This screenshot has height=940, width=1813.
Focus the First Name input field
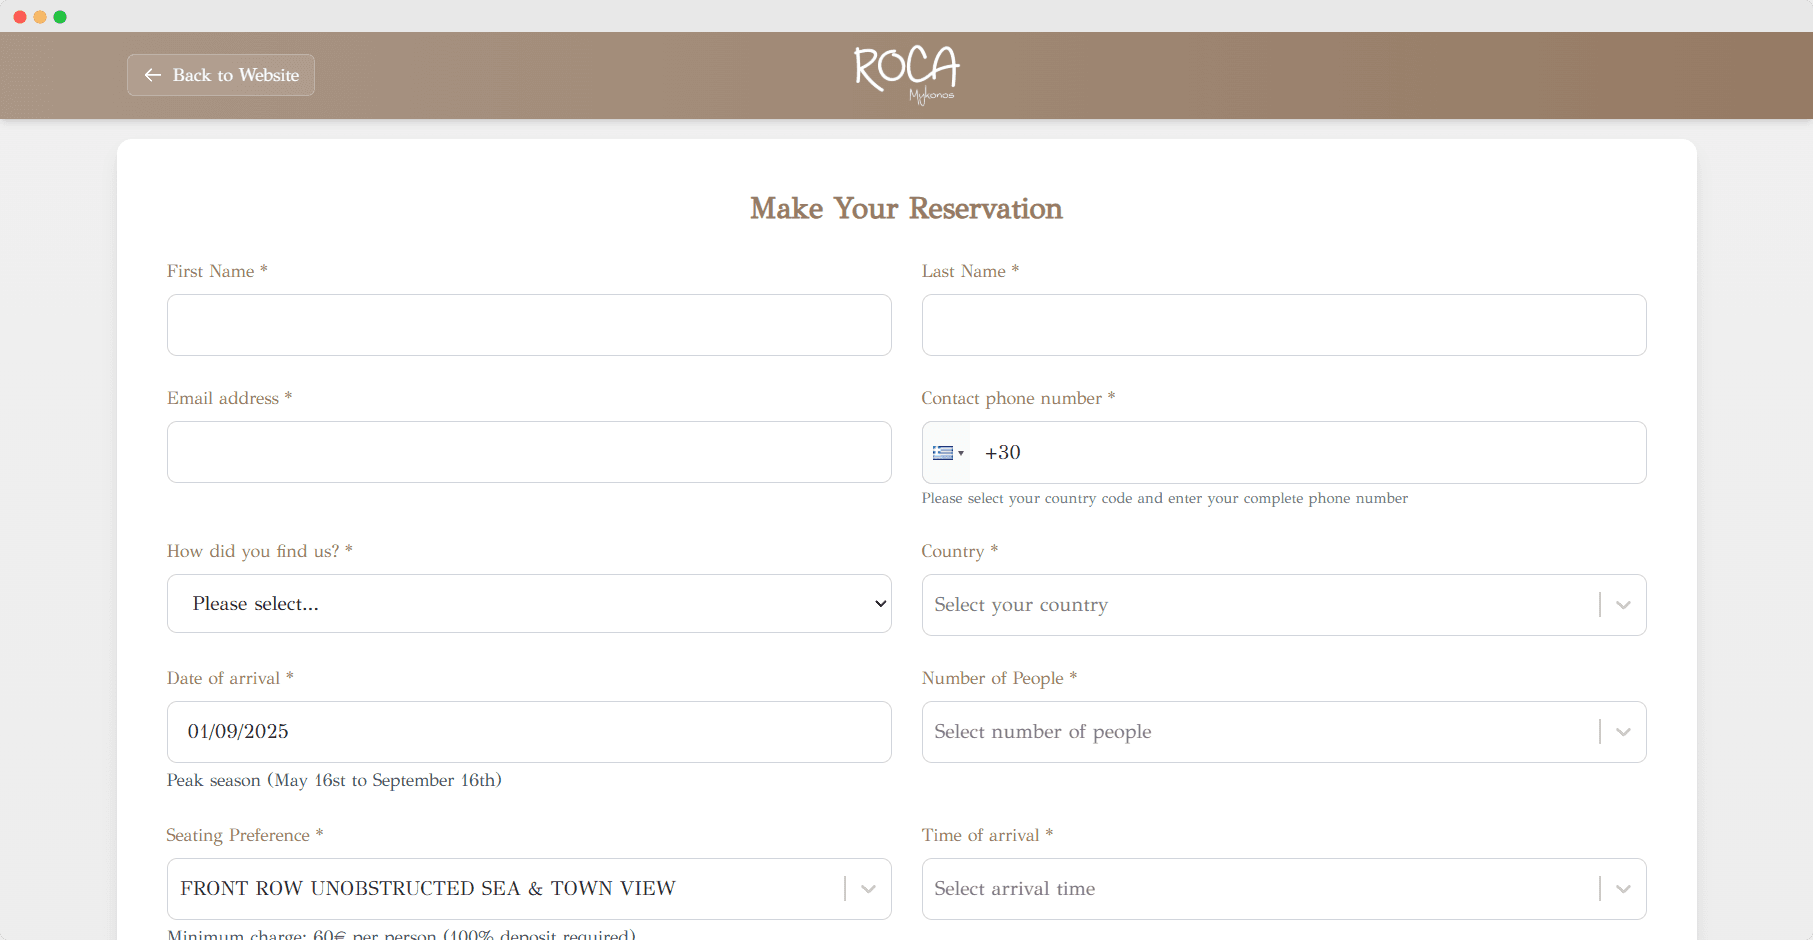click(529, 325)
